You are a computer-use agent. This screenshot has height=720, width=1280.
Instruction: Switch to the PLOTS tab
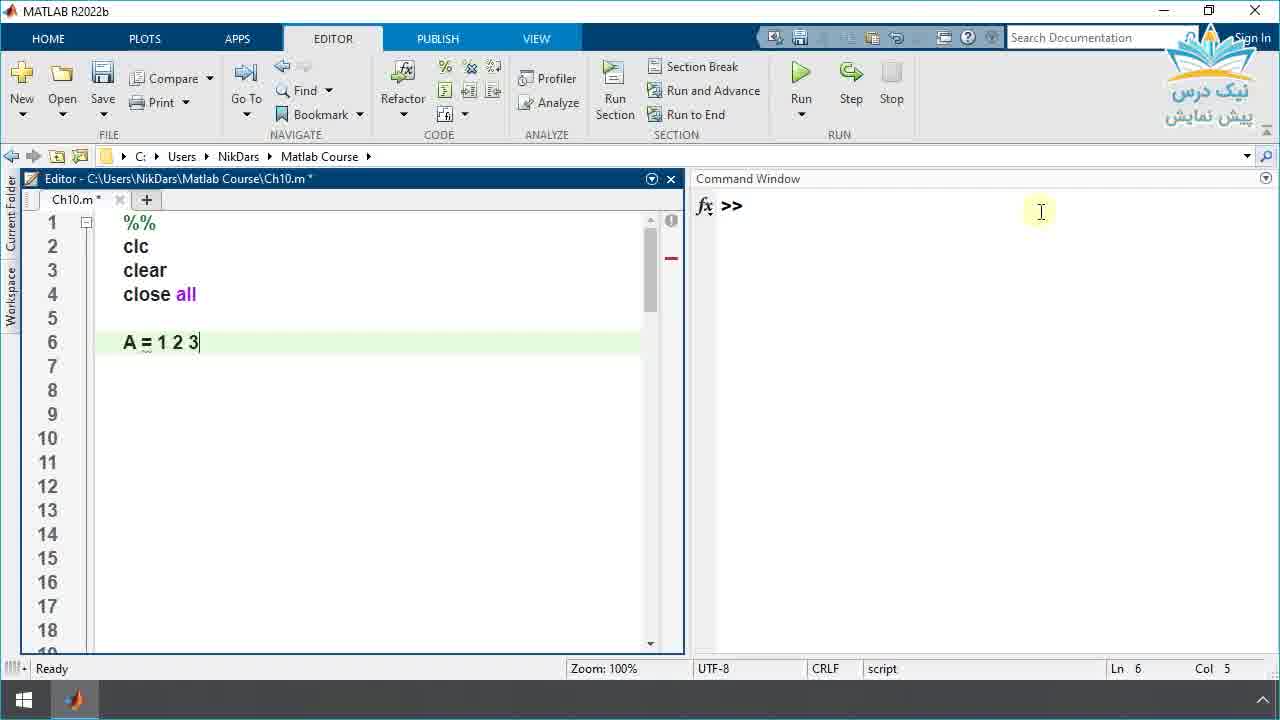[145, 39]
